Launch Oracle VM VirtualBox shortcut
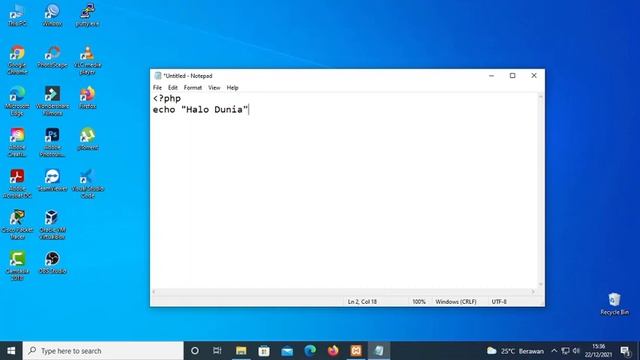 coord(52,225)
